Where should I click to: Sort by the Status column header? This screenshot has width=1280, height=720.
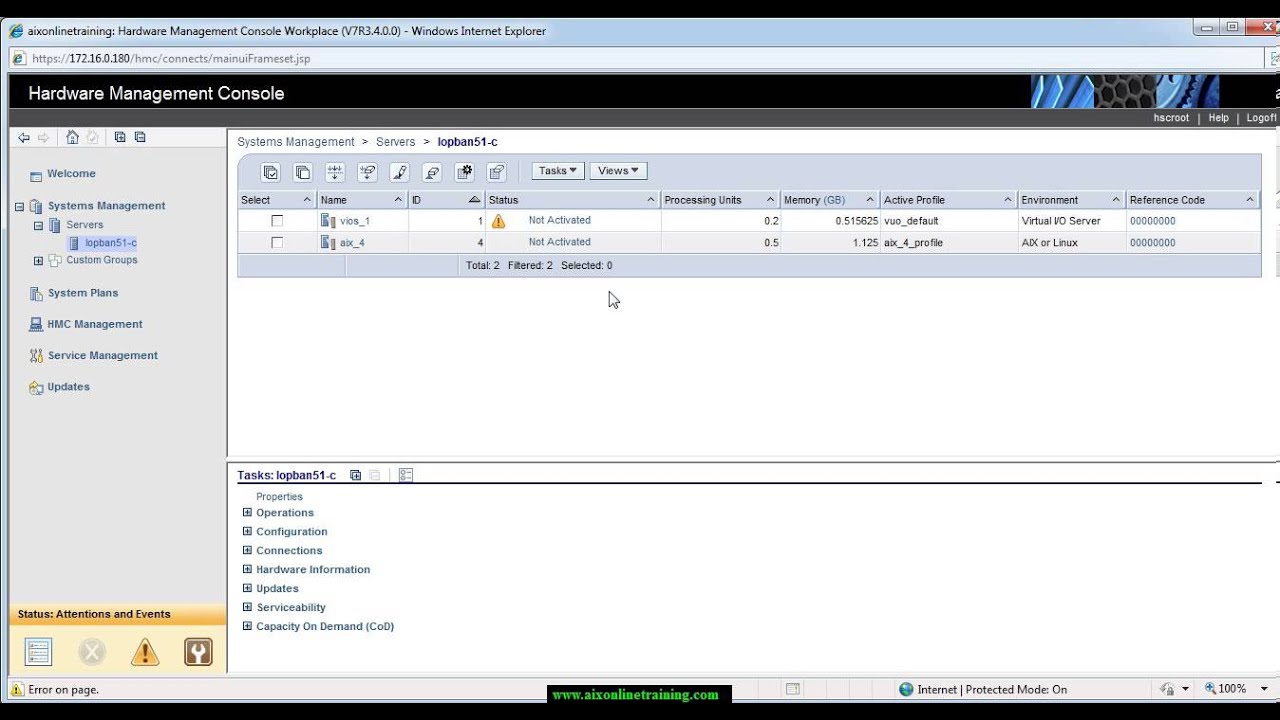pos(572,200)
